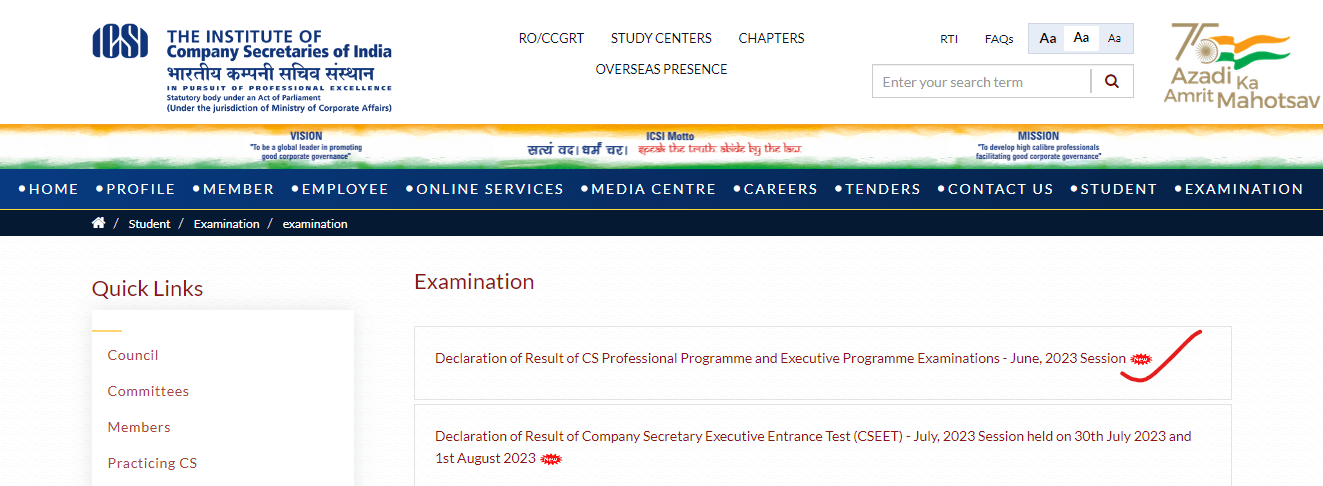Select the smallest Aa font size

(1115, 38)
